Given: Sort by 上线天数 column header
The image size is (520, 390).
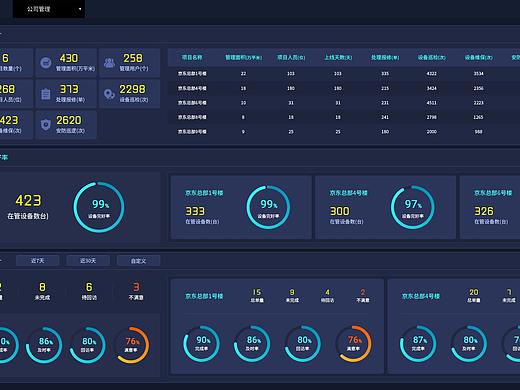Looking at the screenshot, I should pyautogui.click(x=338, y=57).
